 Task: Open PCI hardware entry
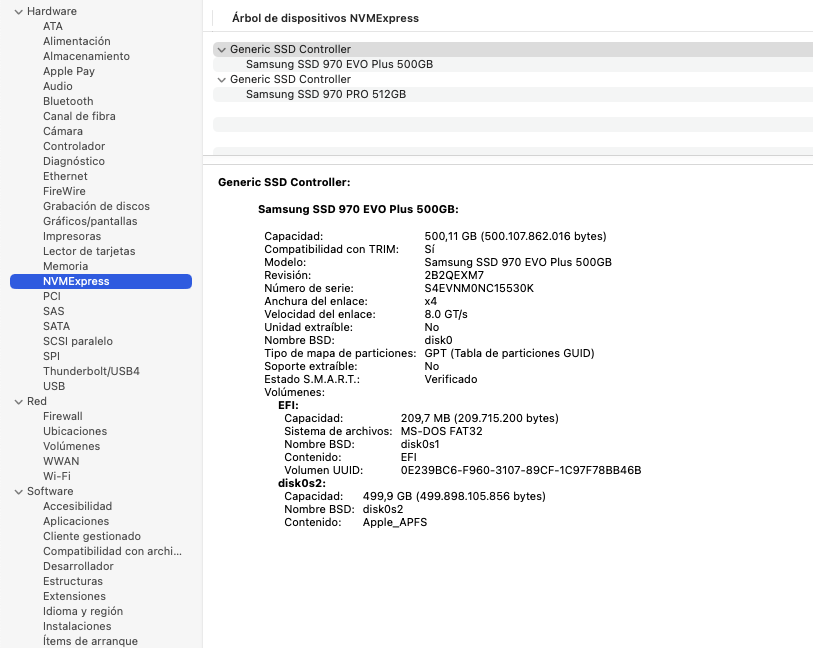[52, 297]
